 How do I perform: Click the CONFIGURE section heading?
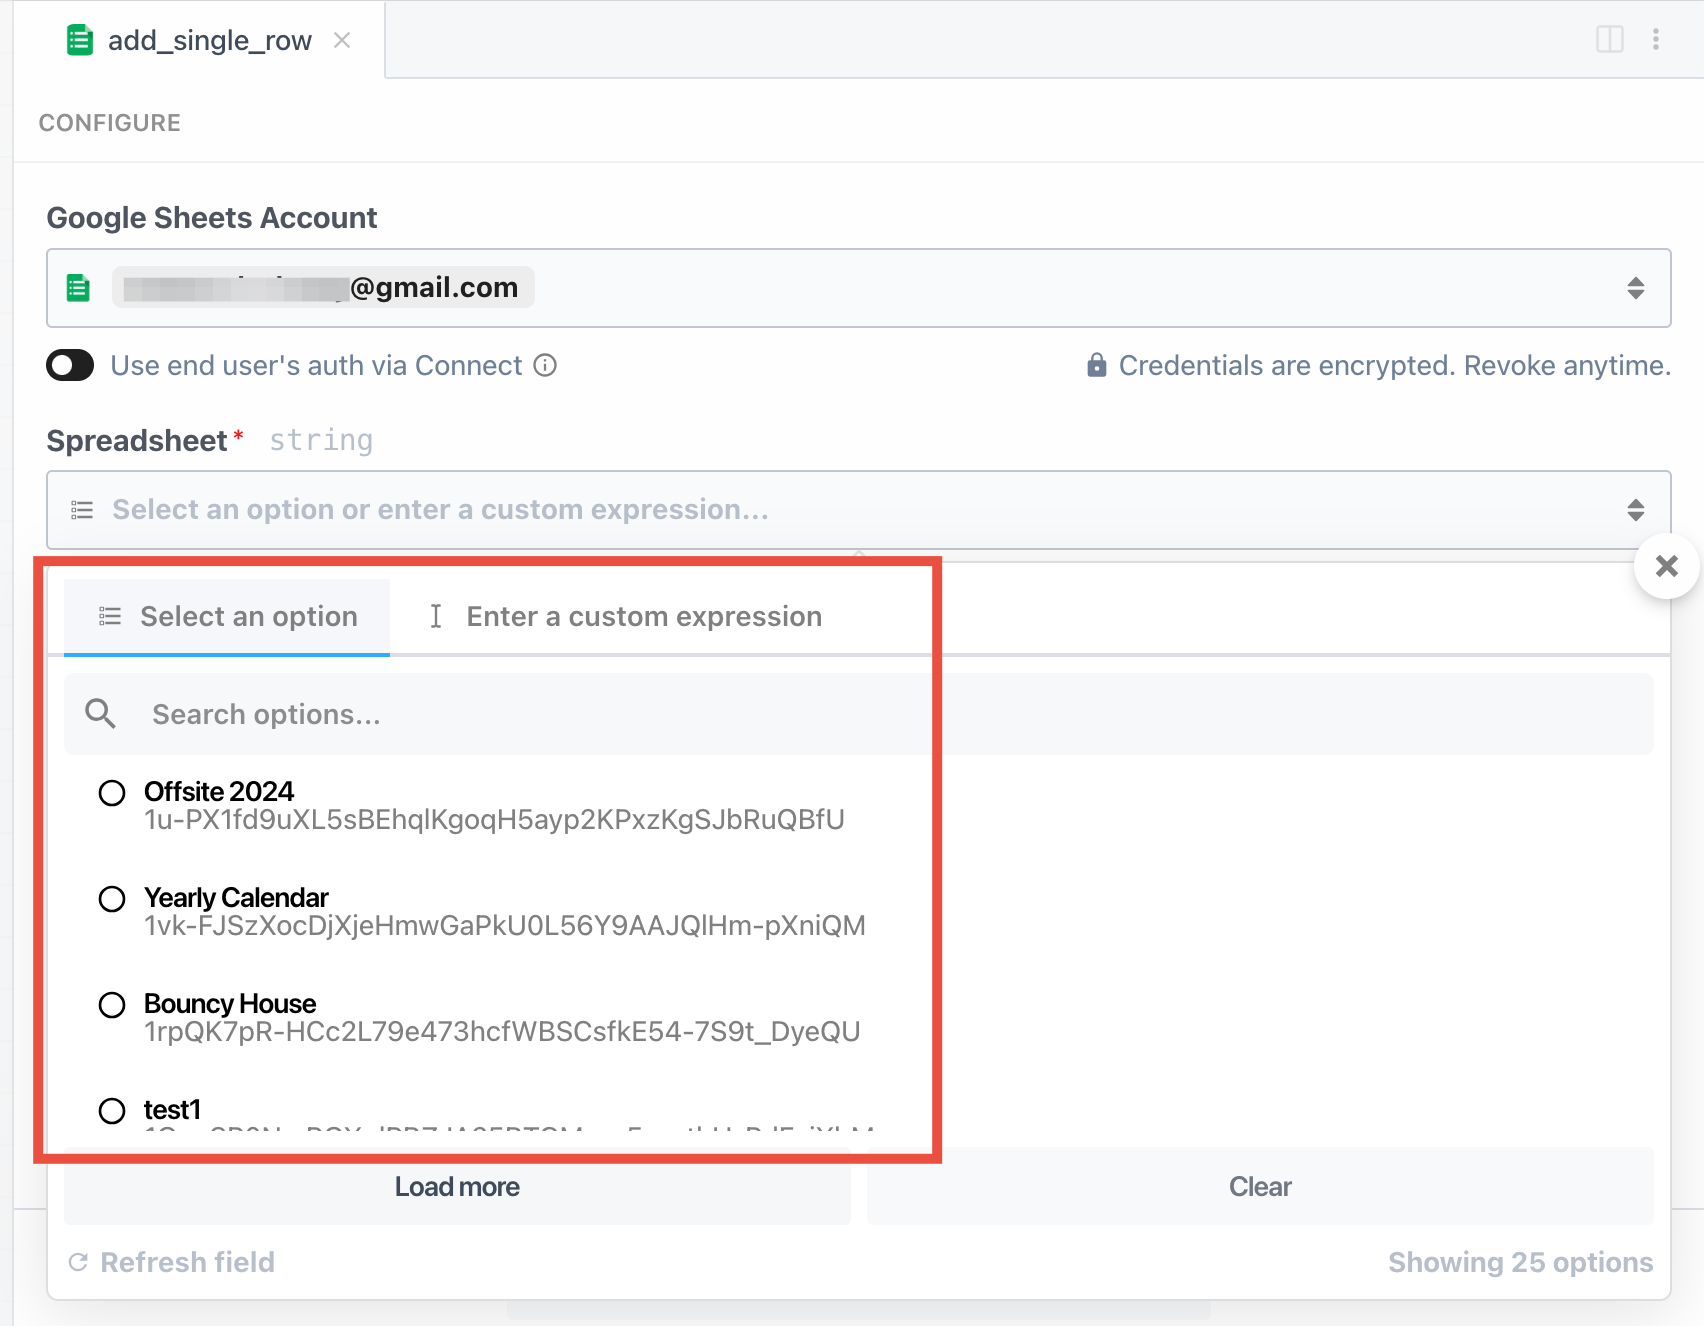[110, 123]
